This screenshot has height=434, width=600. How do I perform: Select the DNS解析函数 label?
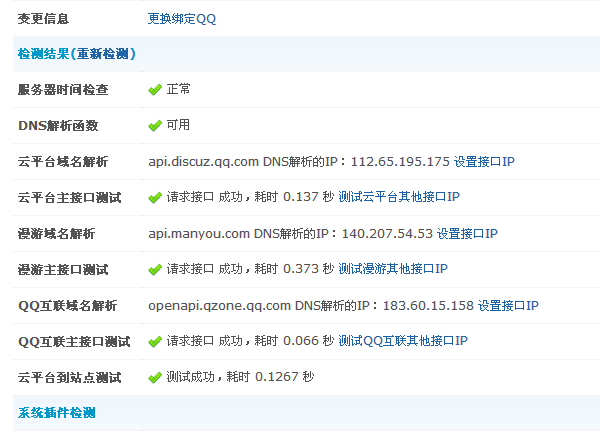pos(58,126)
